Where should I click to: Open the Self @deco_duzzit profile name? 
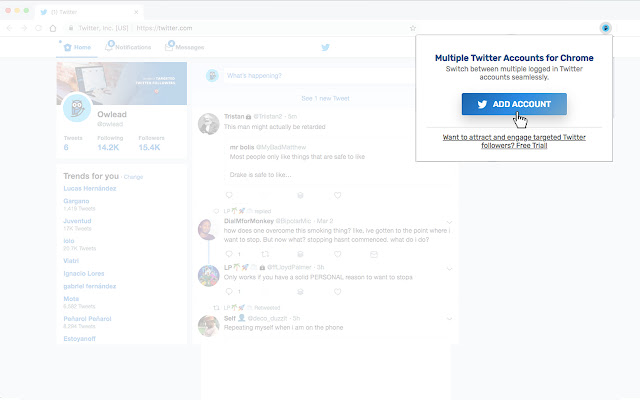pos(230,318)
